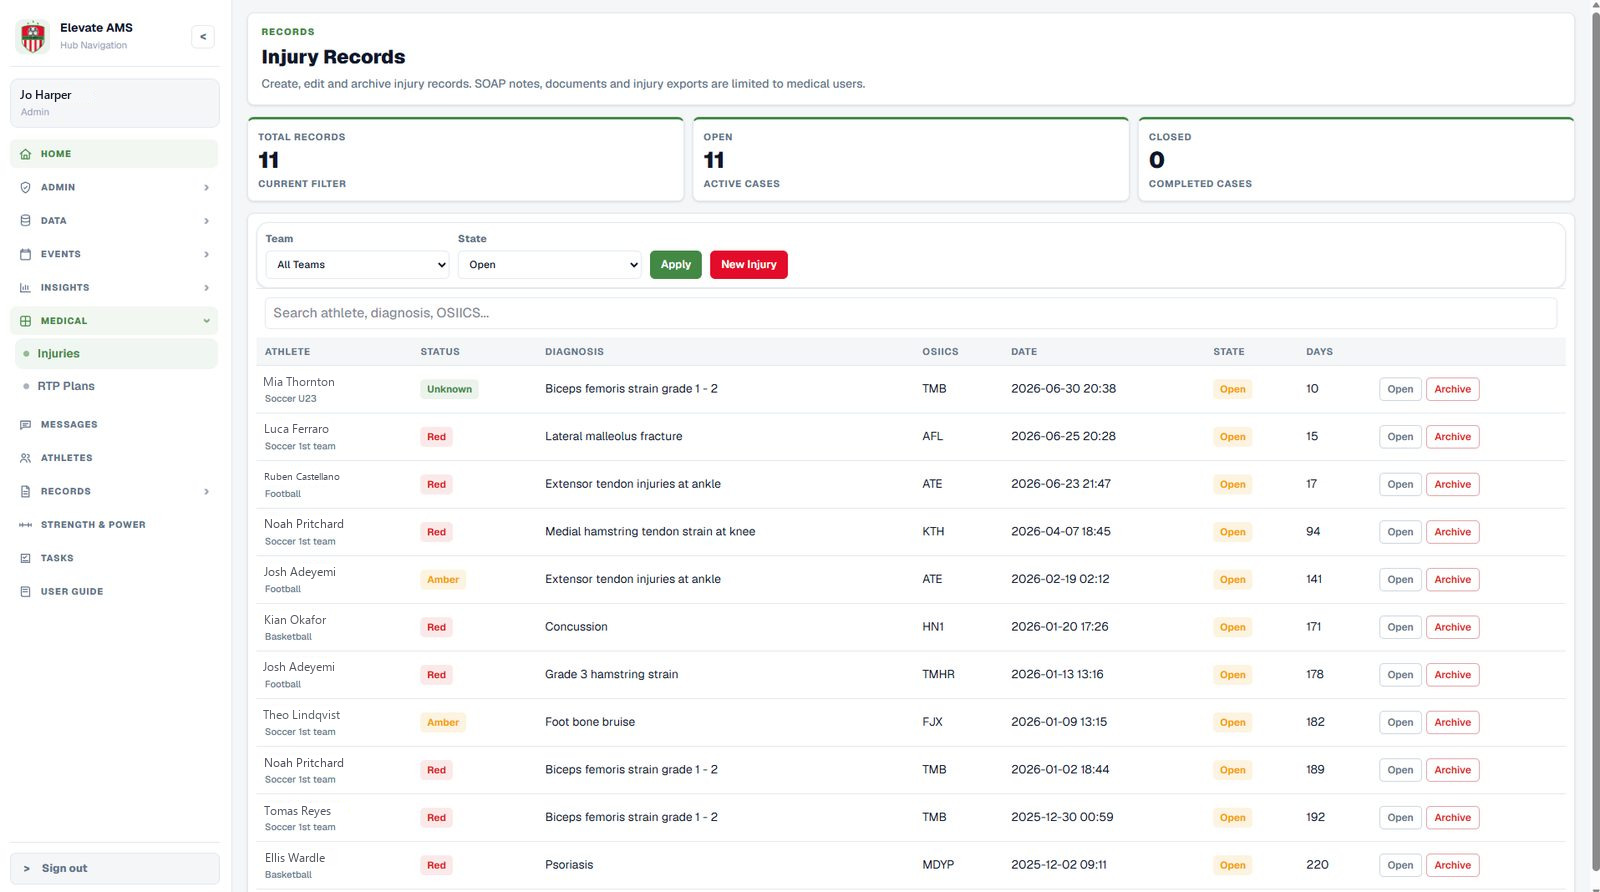Click the Records document icon
The image size is (1600, 892).
pyautogui.click(x=26, y=492)
